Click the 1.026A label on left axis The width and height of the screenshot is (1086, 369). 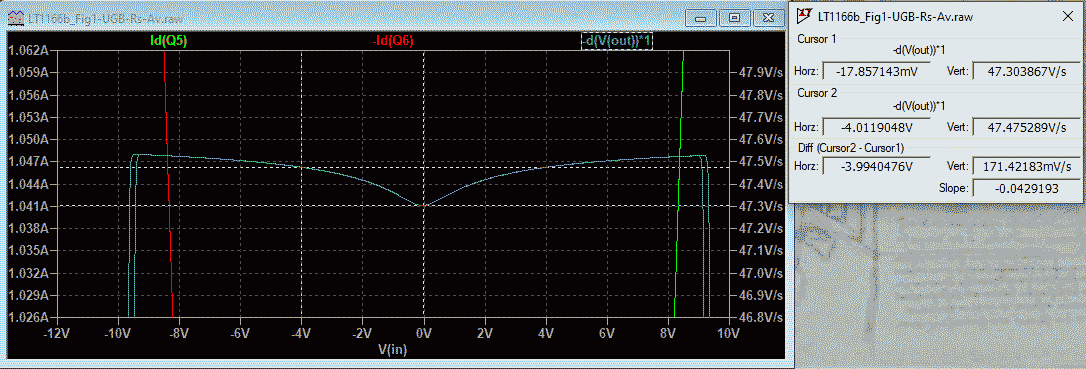[x=28, y=317]
